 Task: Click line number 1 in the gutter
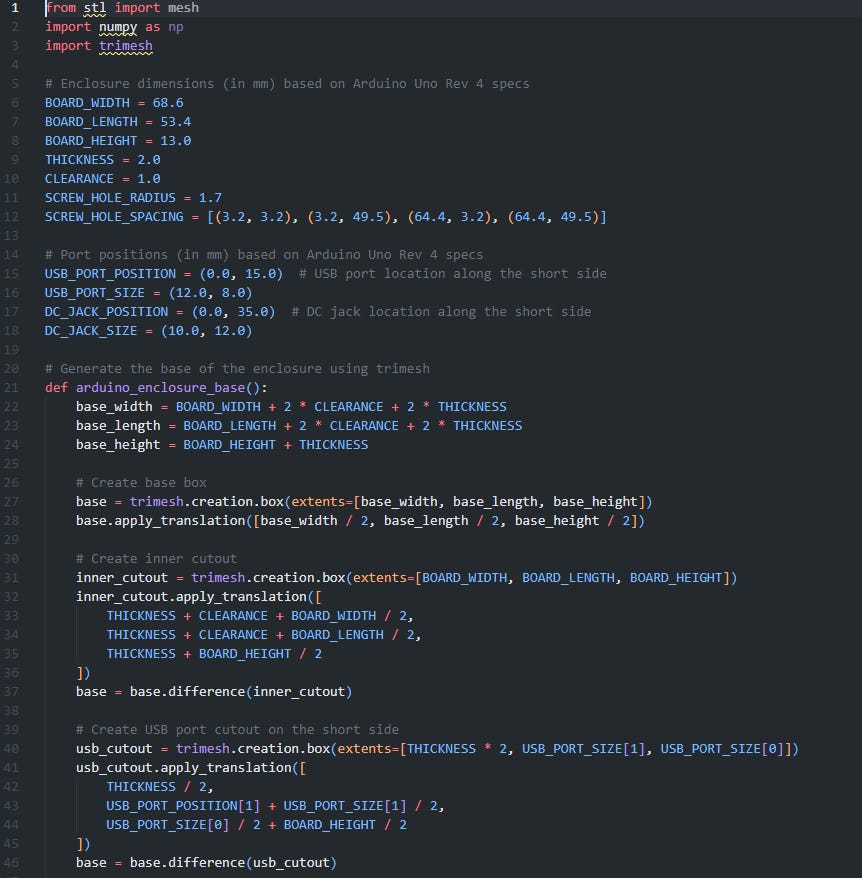point(15,8)
